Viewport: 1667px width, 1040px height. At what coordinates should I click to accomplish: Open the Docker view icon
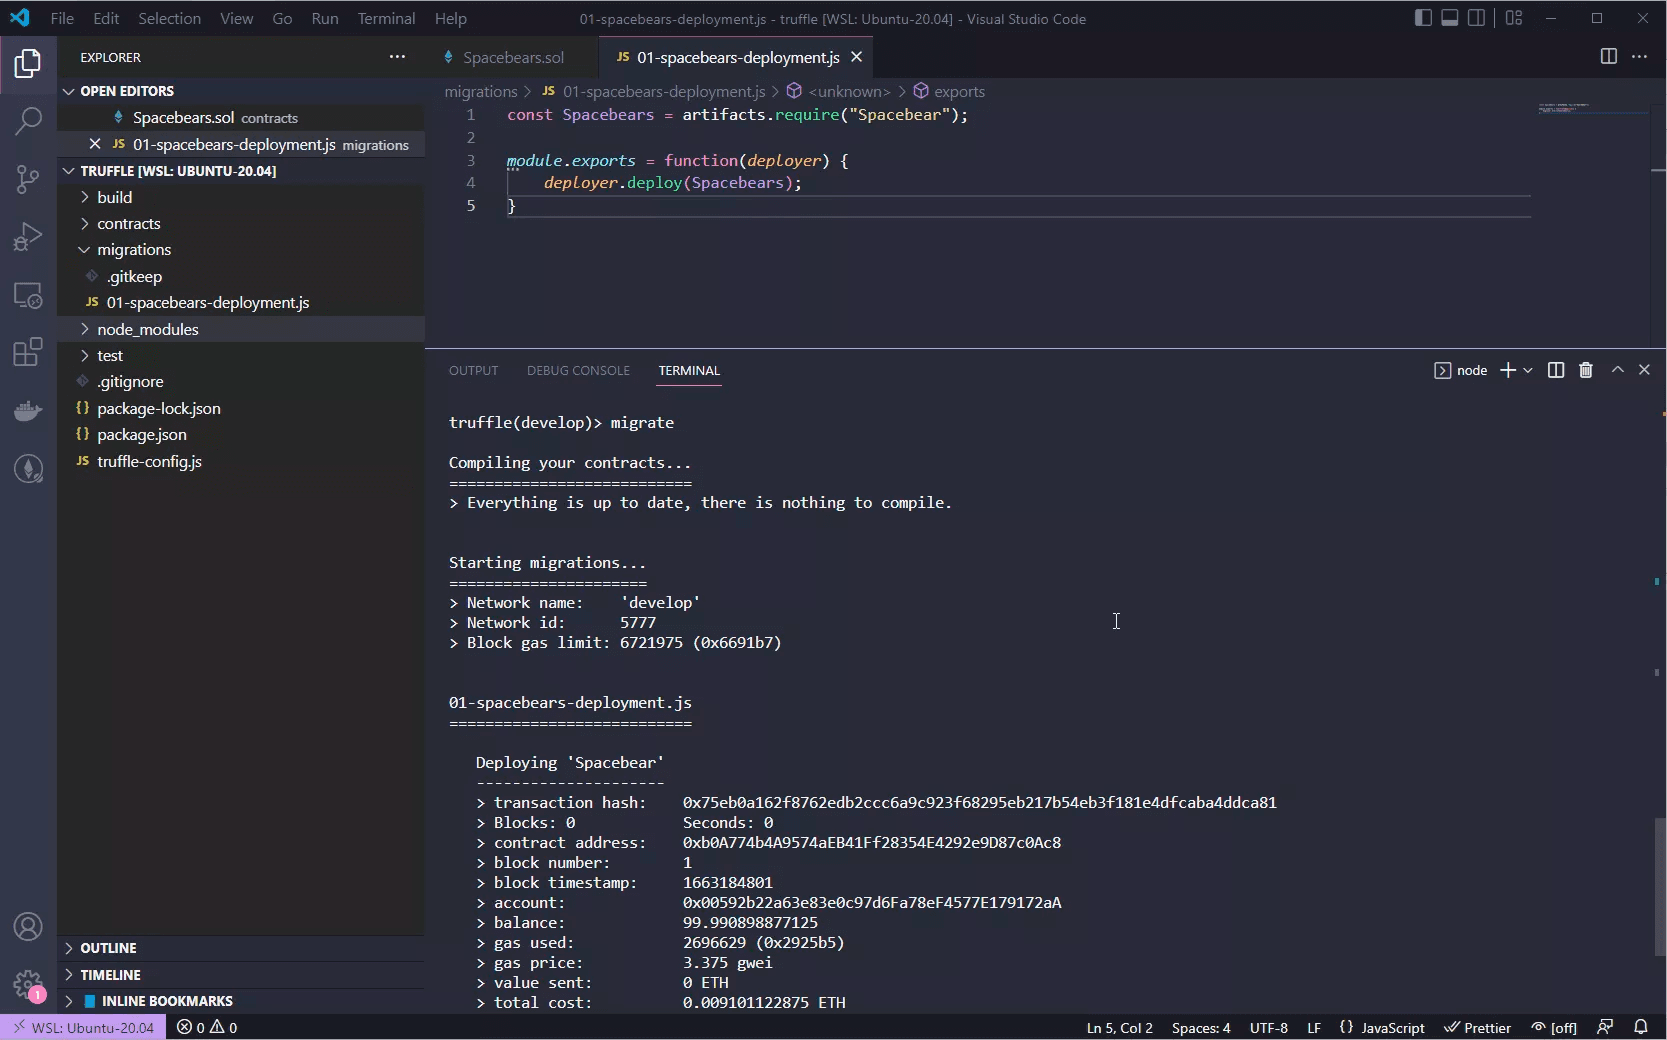(28, 411)
